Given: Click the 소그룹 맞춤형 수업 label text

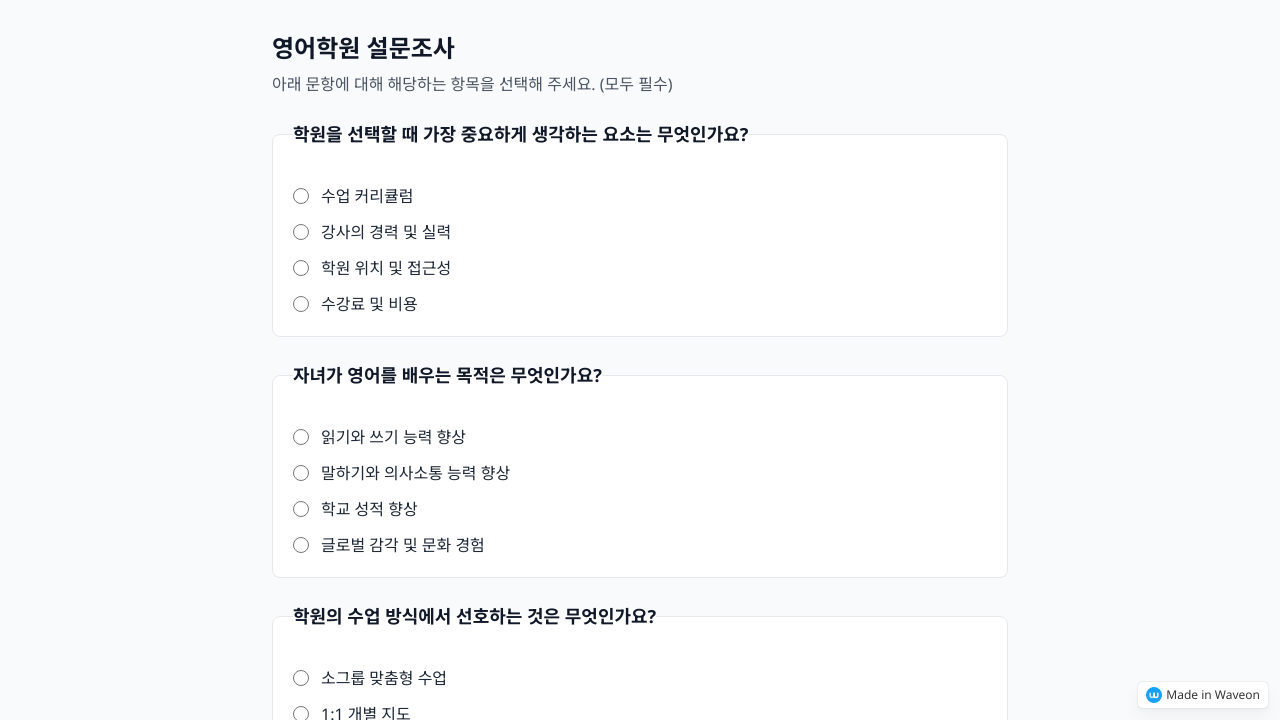Looking at the screenshot, I should tap(384, 678).
